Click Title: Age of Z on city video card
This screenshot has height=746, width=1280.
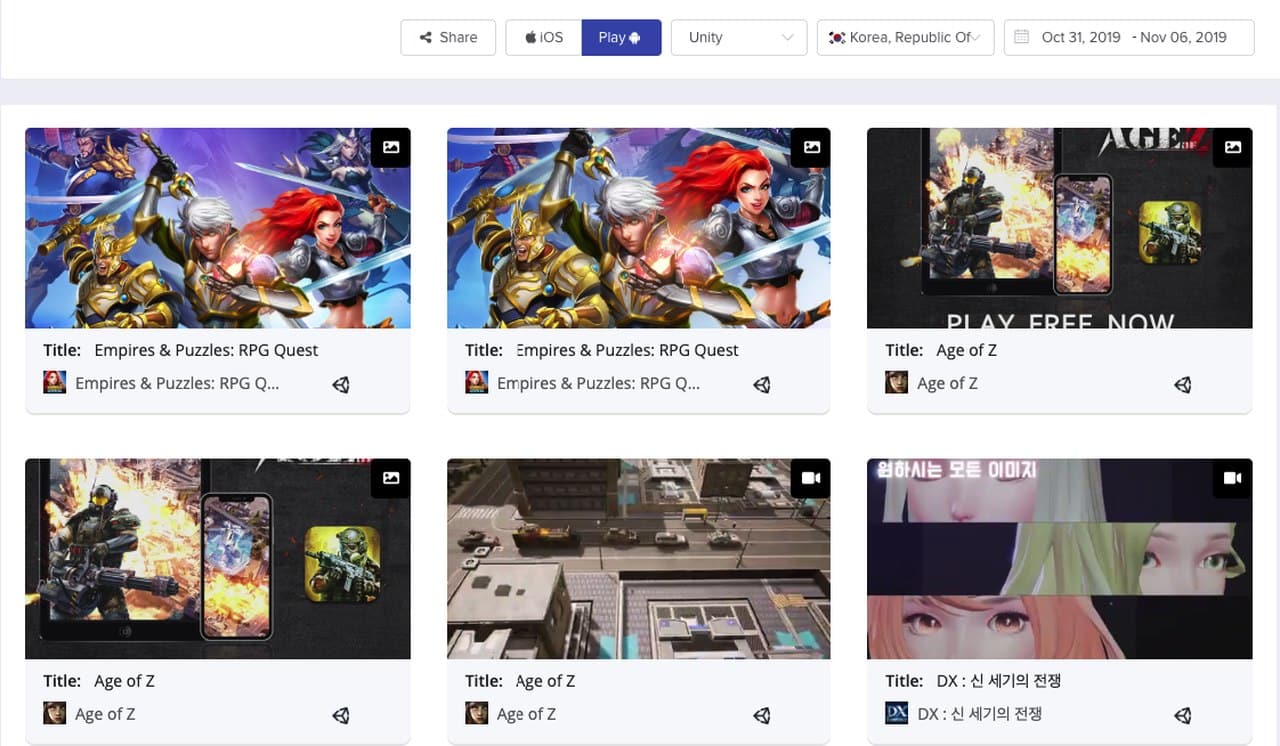[x=520, y=681]
